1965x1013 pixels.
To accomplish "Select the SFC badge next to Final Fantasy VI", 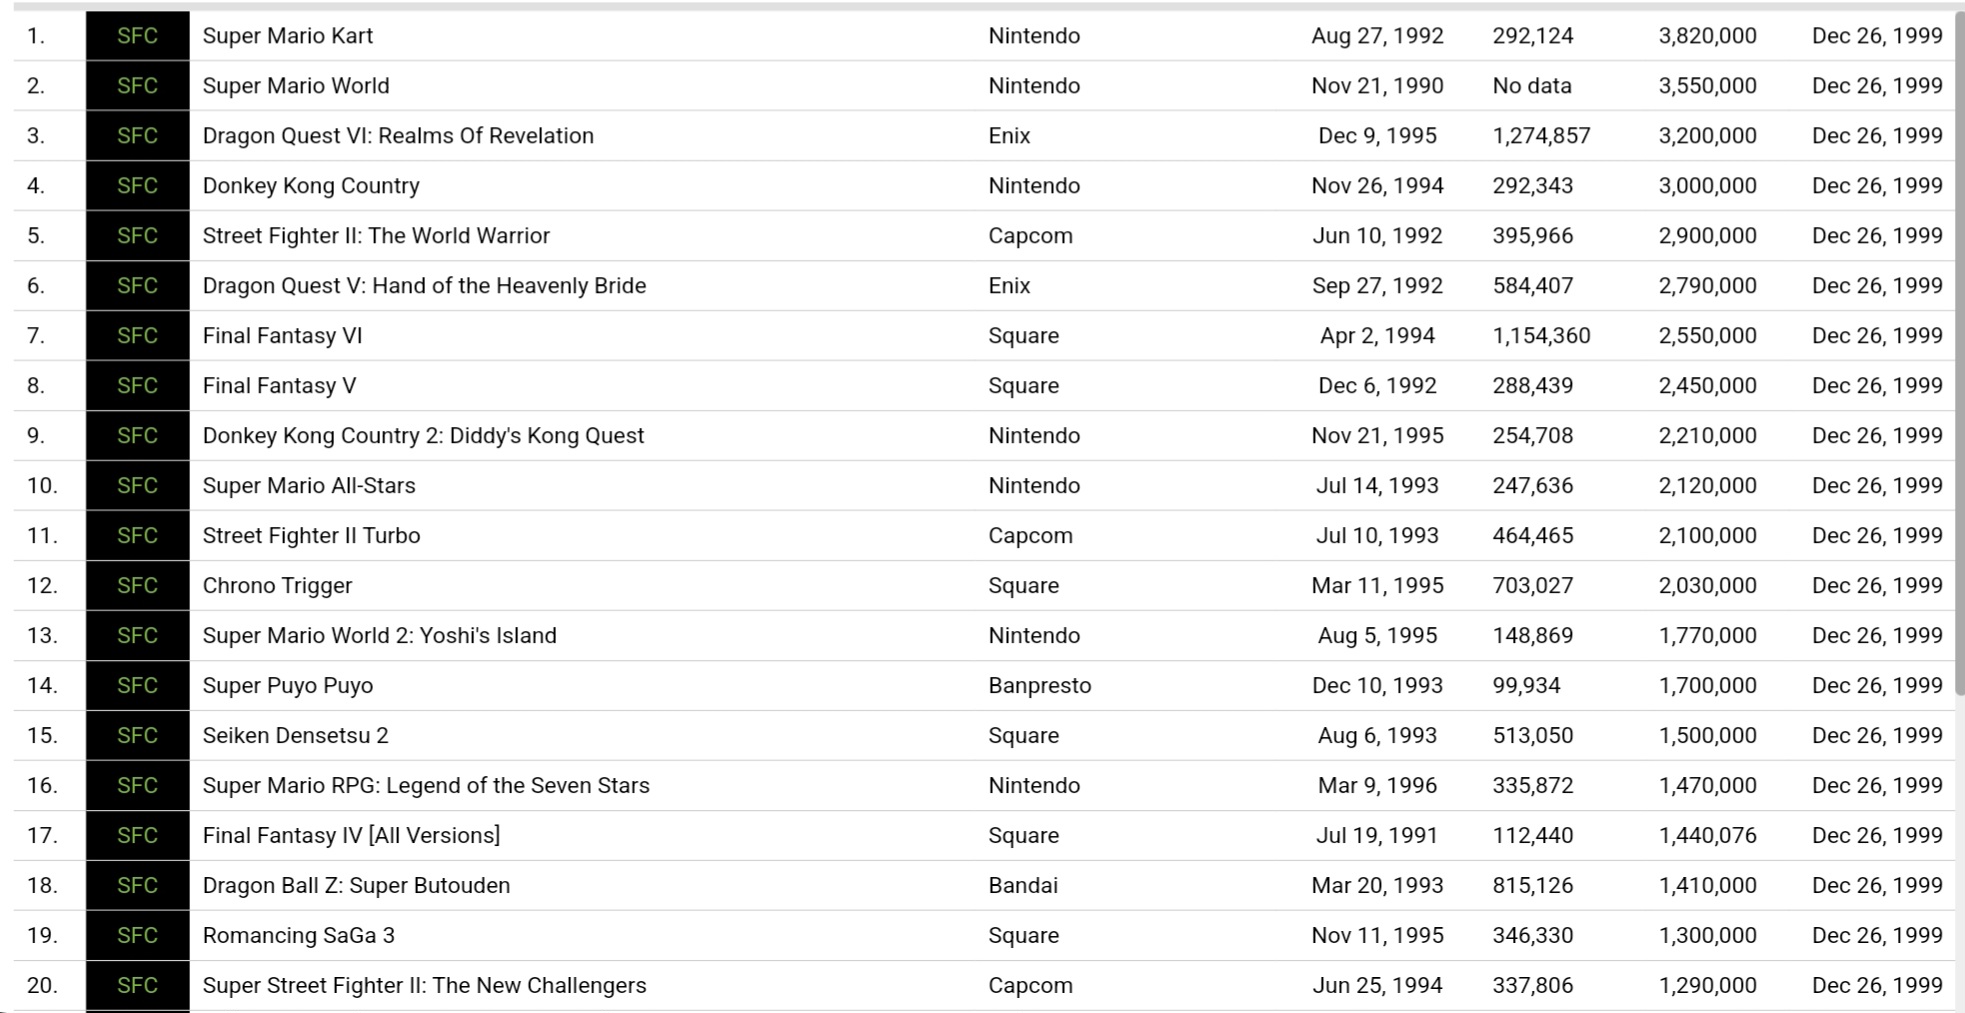I will (137, 336).
